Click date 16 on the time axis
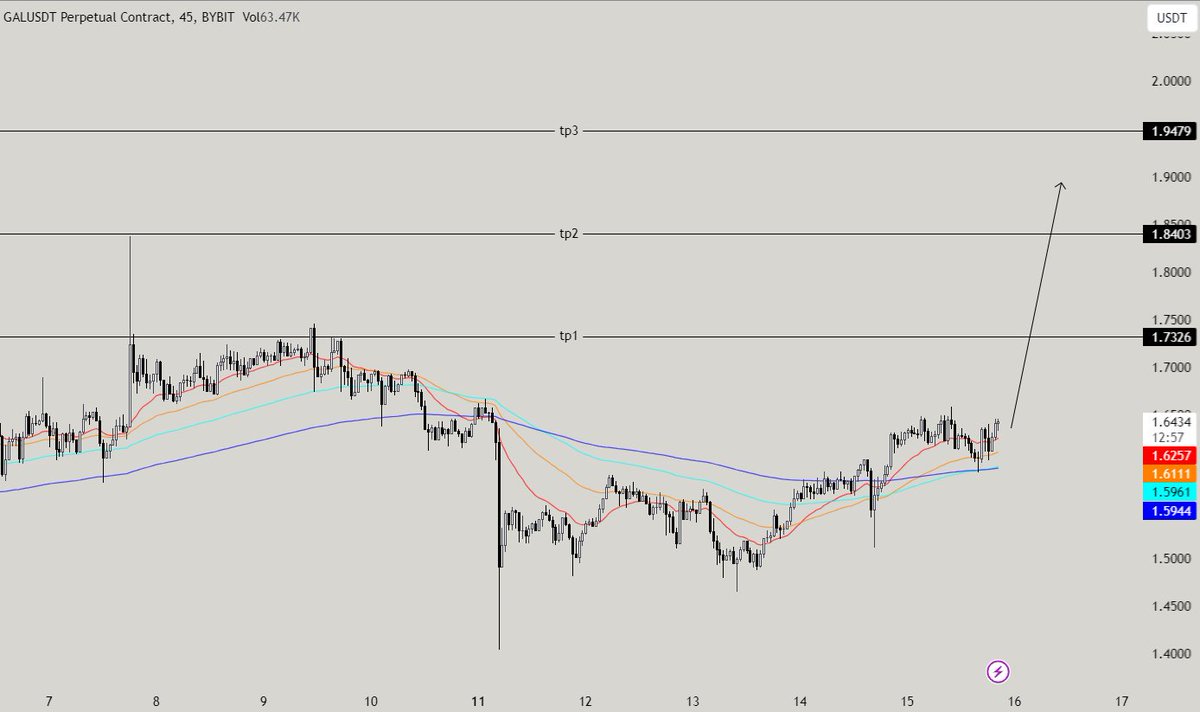 tap(1015, 700)
